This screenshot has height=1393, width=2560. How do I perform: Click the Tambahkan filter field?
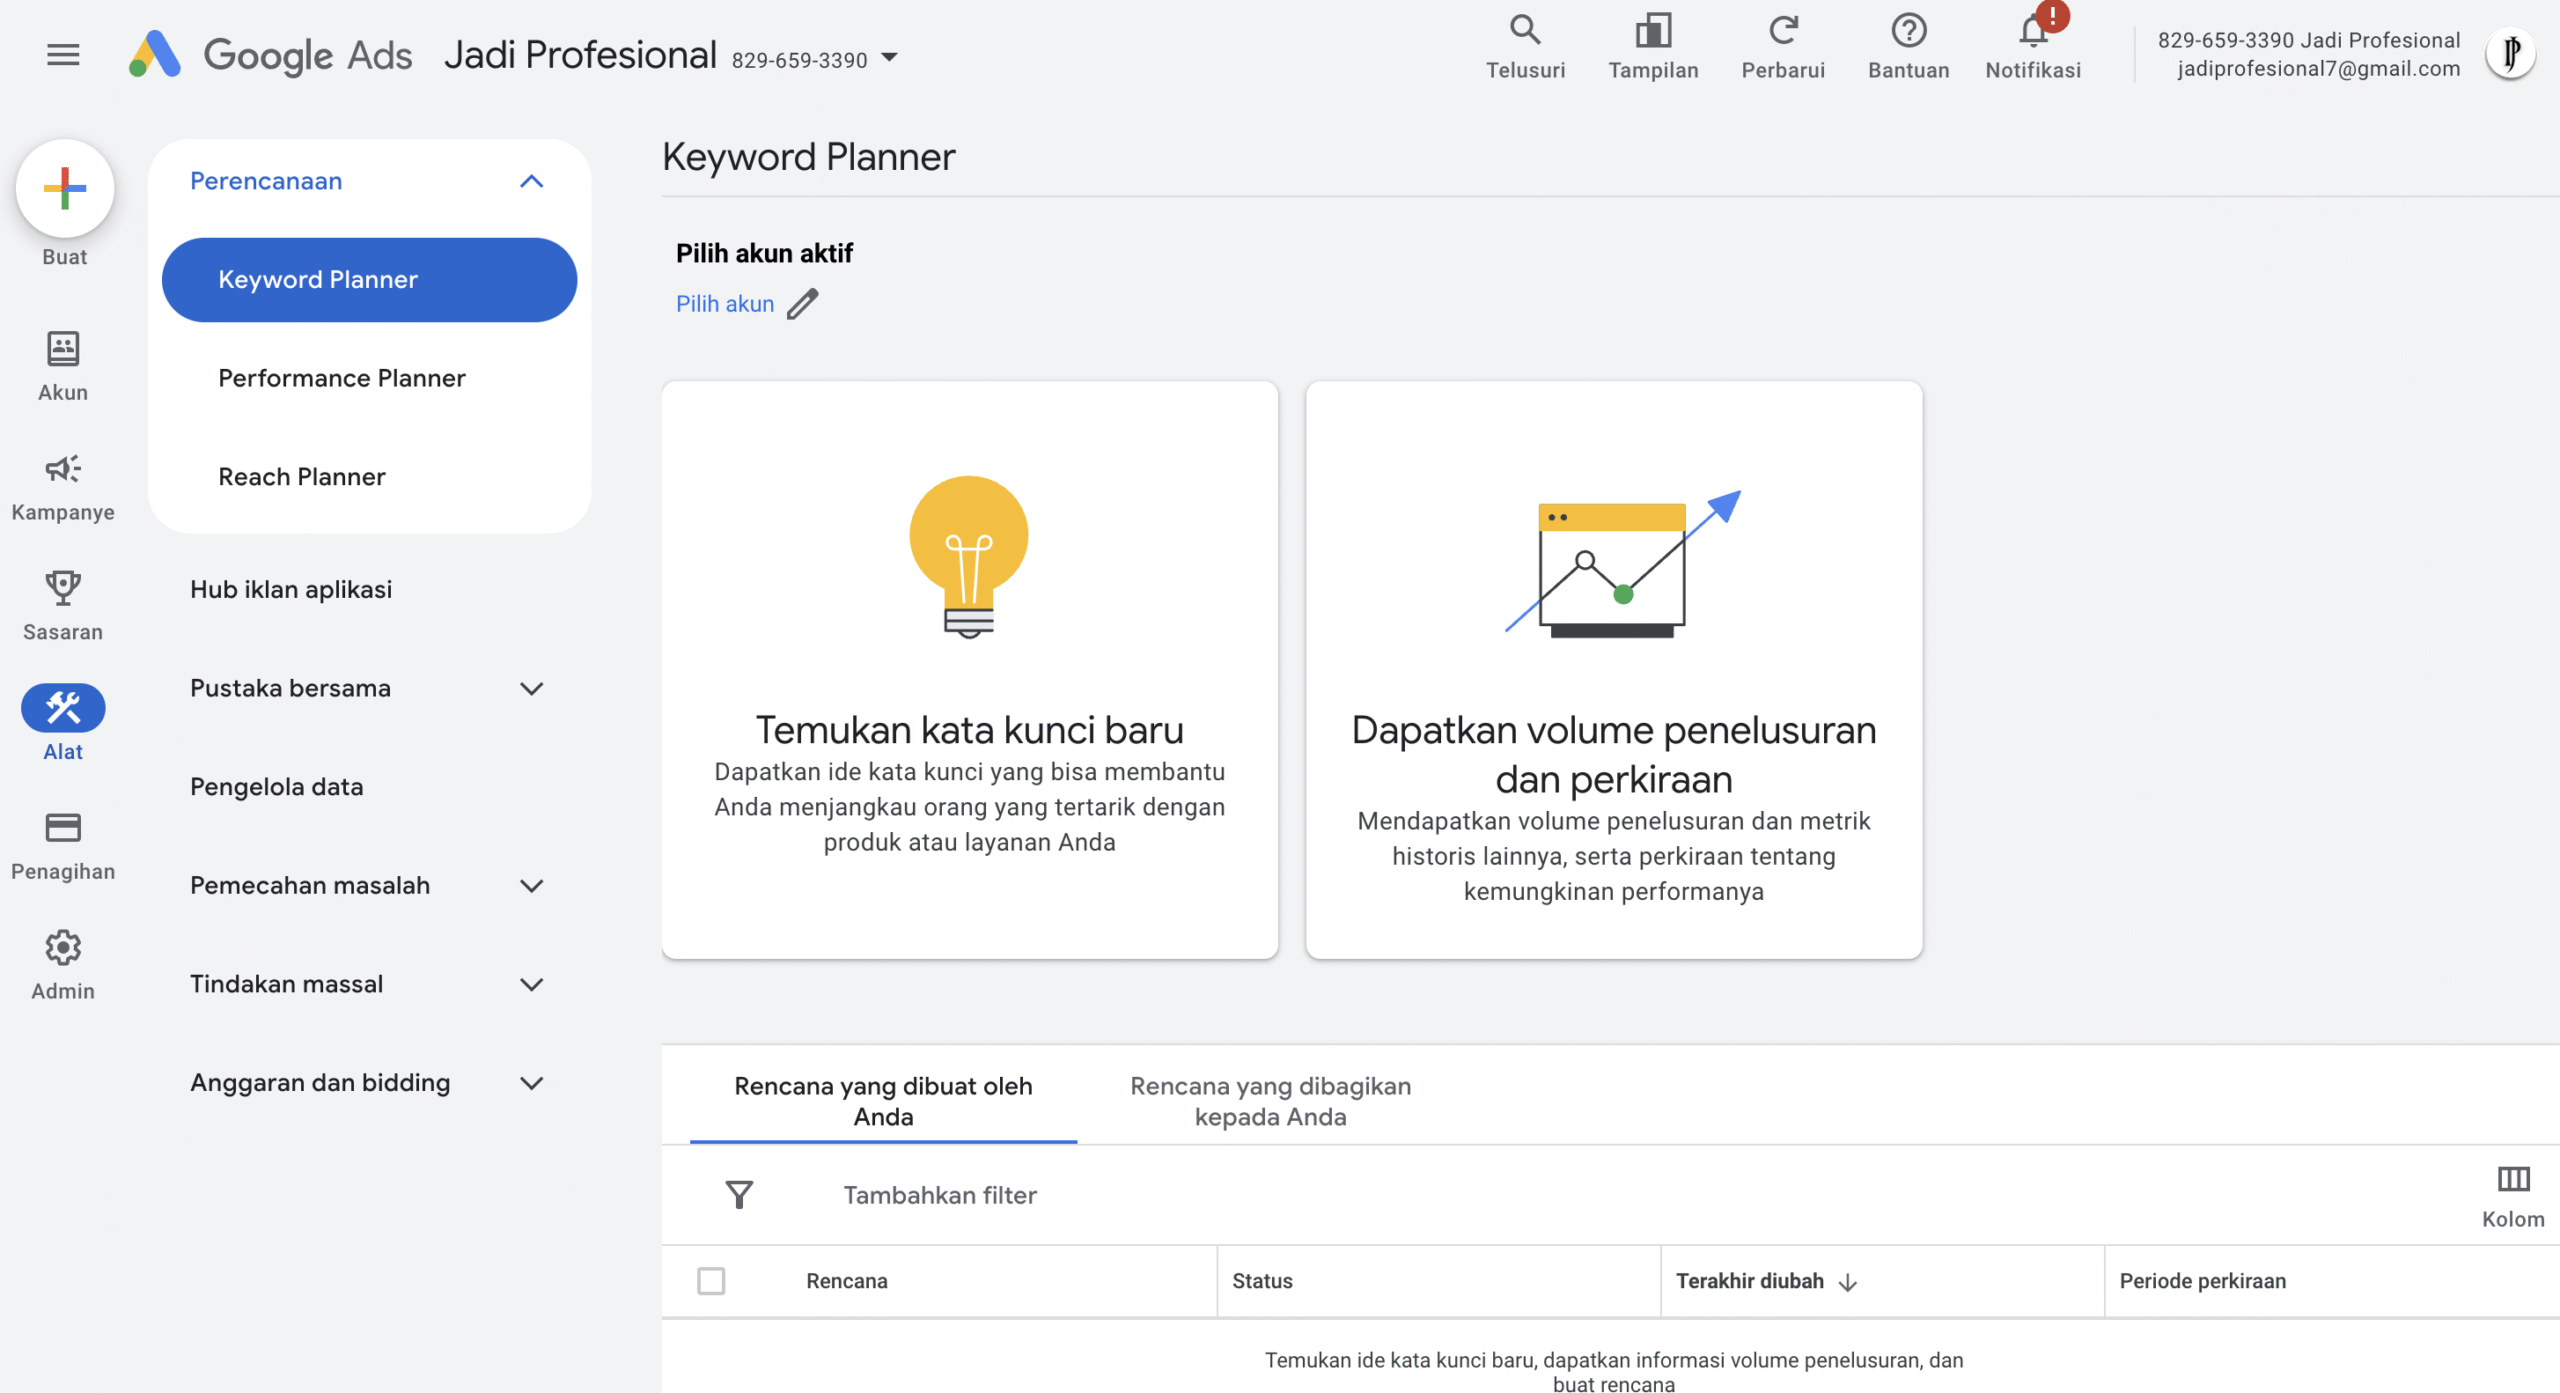click(x=939, y=1195)
